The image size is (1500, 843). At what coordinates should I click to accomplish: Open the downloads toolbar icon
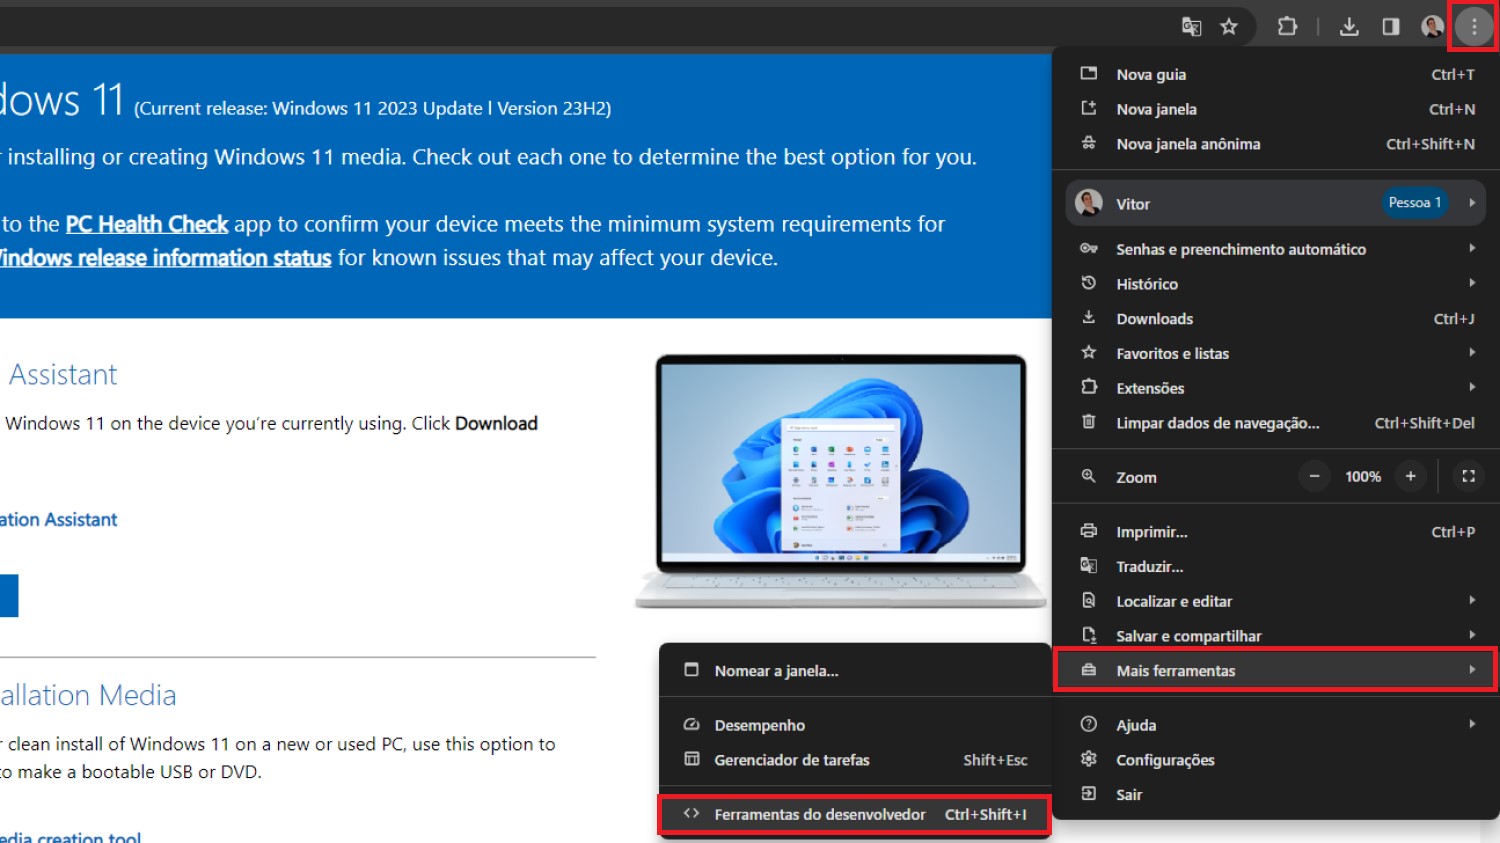click(x=1349, y=27)
